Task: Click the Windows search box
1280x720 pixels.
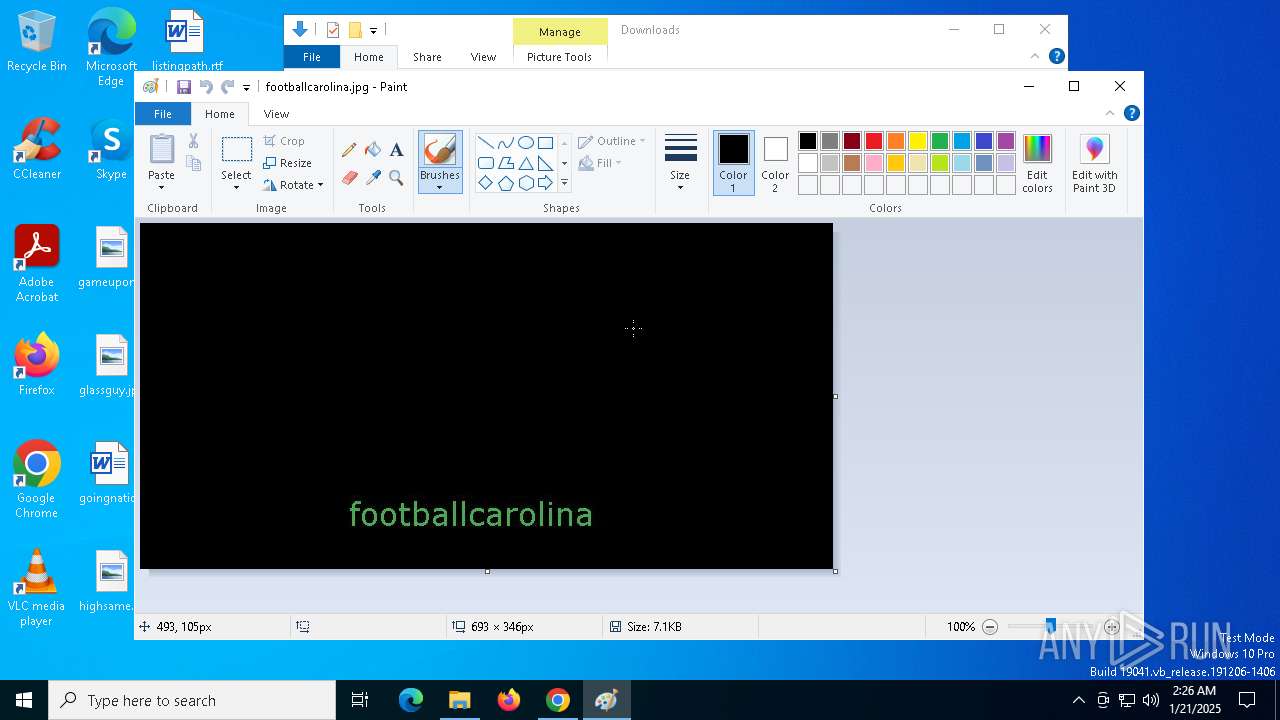Action: (192, 700)
